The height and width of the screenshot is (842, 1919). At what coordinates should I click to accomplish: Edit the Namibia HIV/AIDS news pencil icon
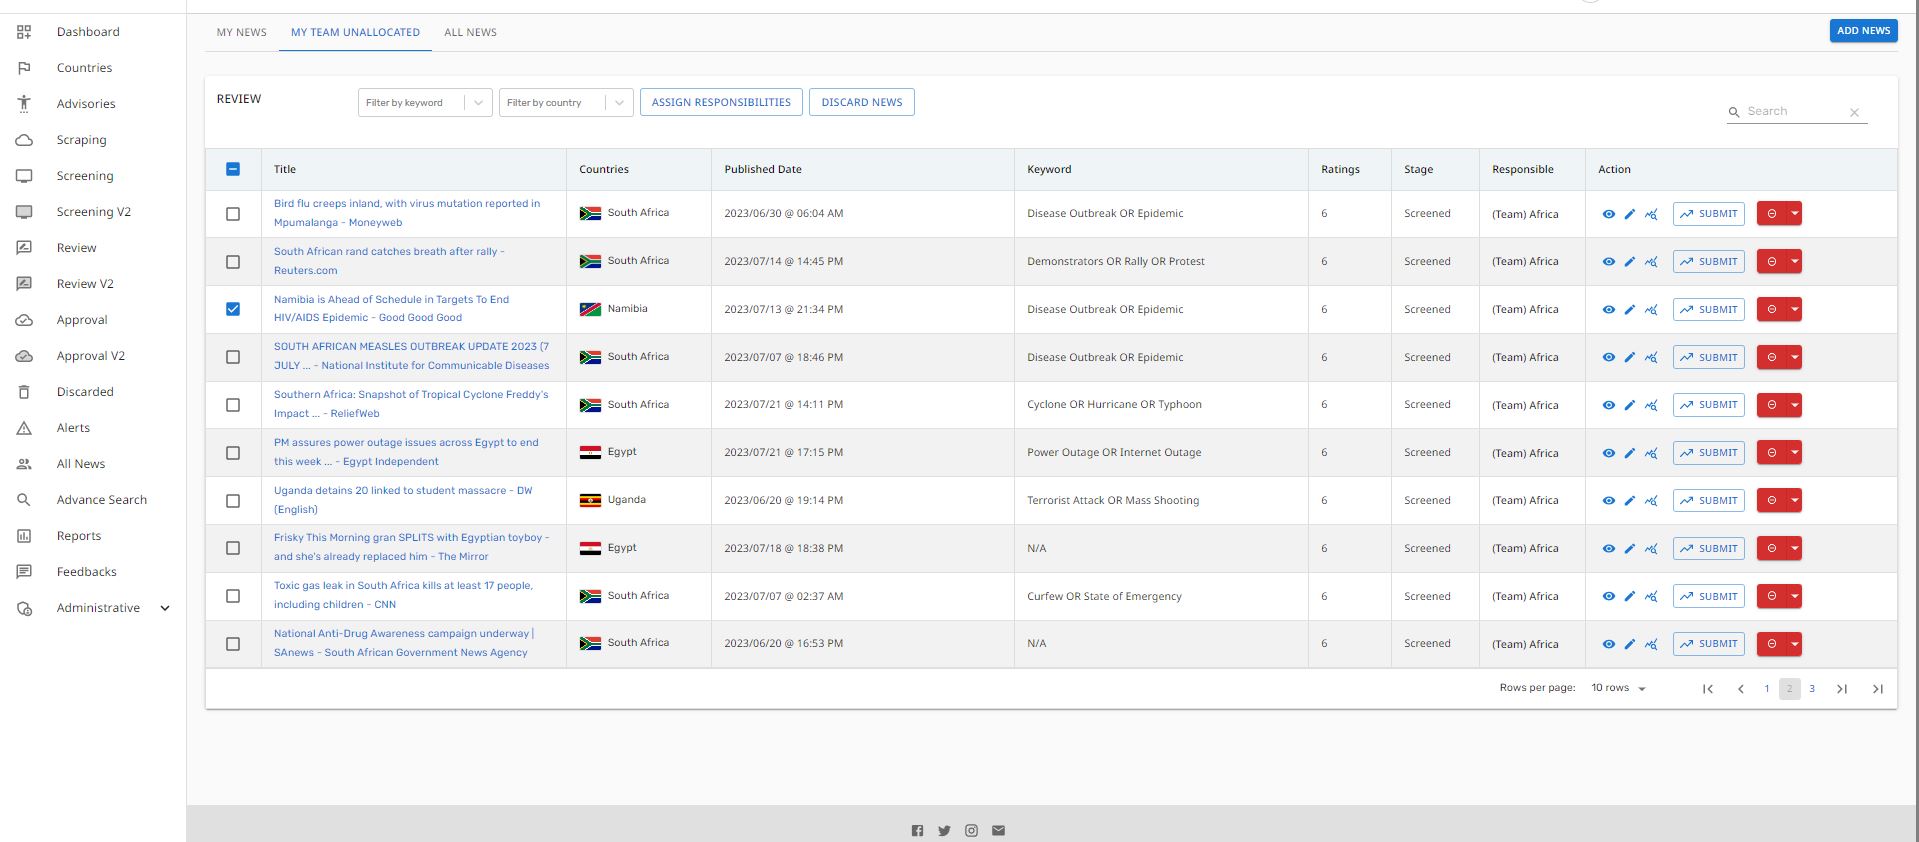click(1629, 310)
